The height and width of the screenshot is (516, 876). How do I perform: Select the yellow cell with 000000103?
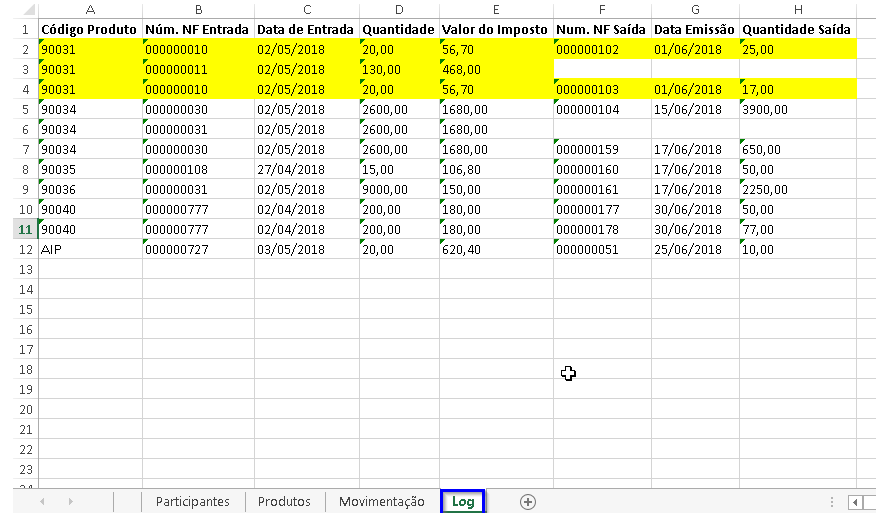click(602, 89)
